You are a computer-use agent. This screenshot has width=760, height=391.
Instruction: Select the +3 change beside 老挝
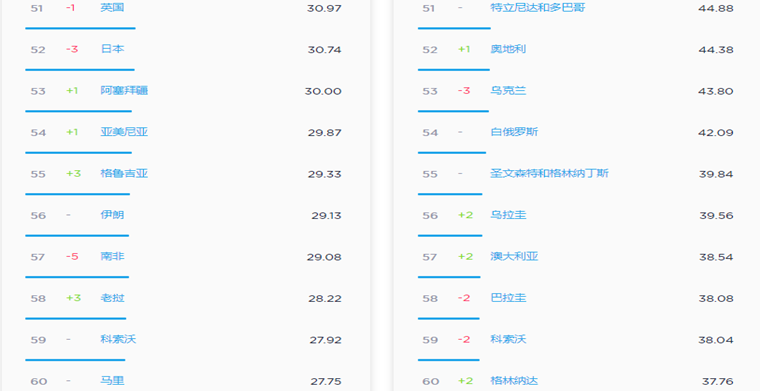tap(73, 298)
